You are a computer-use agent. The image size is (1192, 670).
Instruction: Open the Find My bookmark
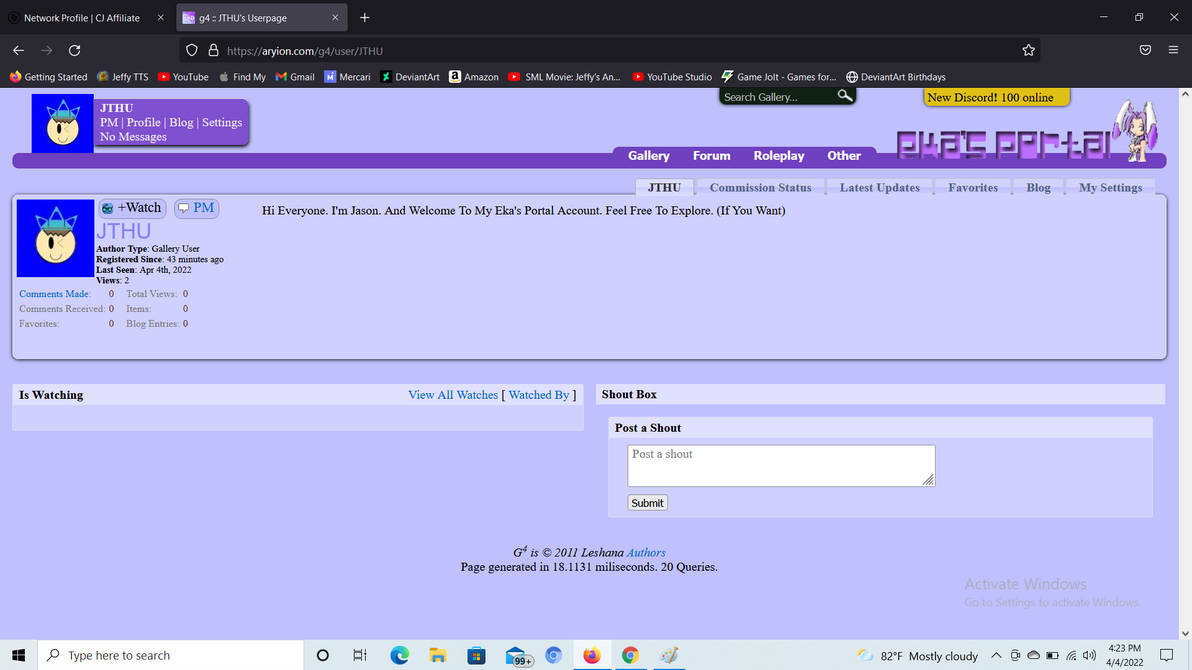(x=242, y=77)
